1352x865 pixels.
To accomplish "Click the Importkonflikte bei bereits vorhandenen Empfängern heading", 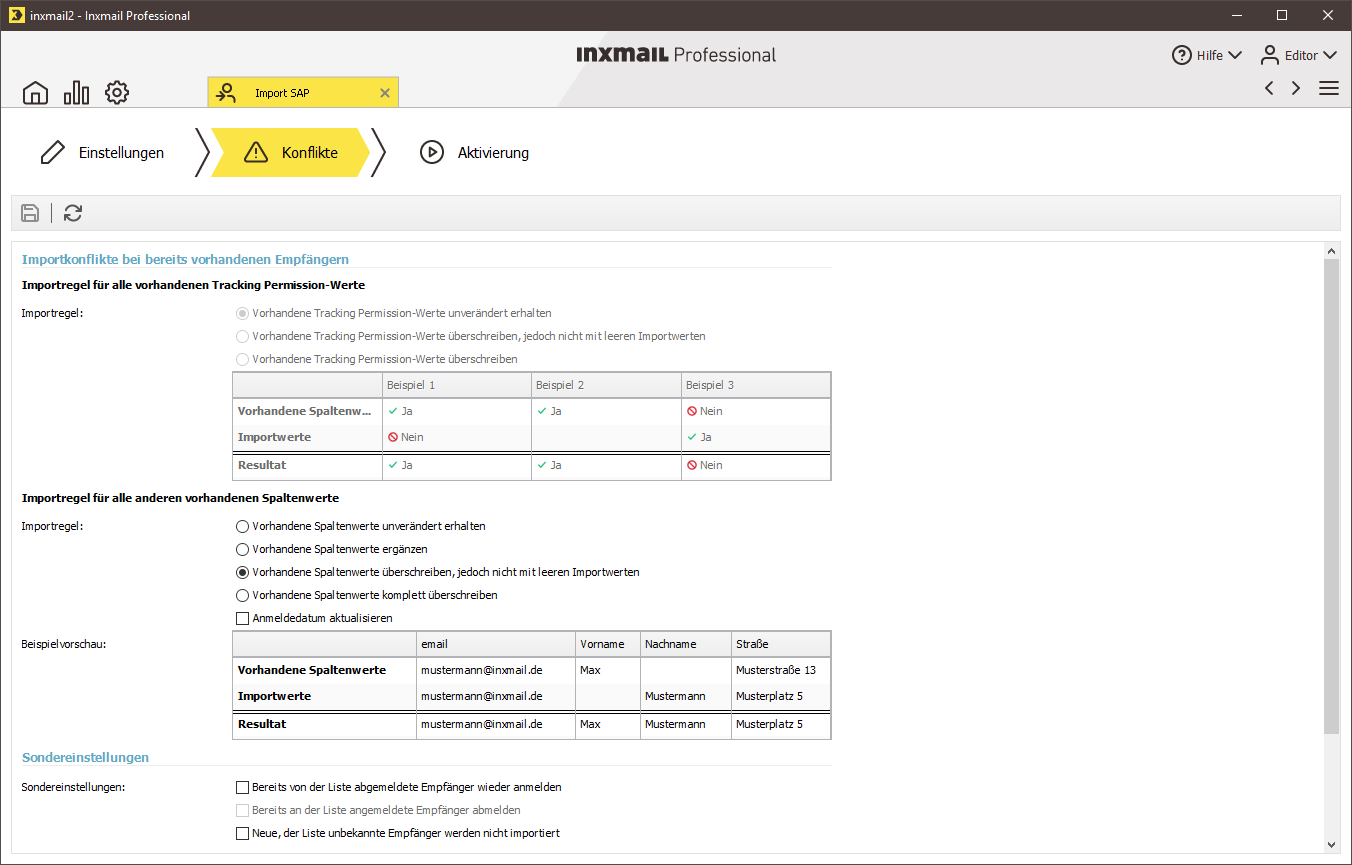I will tap(185, 259).
